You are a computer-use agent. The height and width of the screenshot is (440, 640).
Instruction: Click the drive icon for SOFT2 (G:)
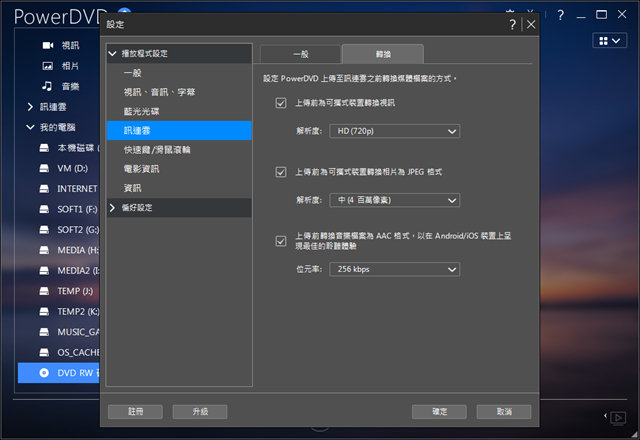coord(44,229)
